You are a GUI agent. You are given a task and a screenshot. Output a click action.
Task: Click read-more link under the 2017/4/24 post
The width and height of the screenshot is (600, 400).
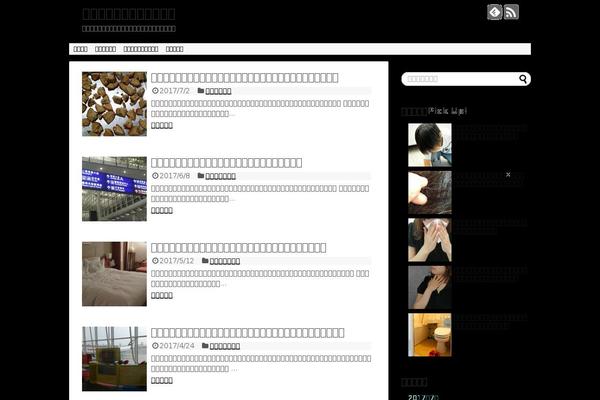(x=162, y=380)
